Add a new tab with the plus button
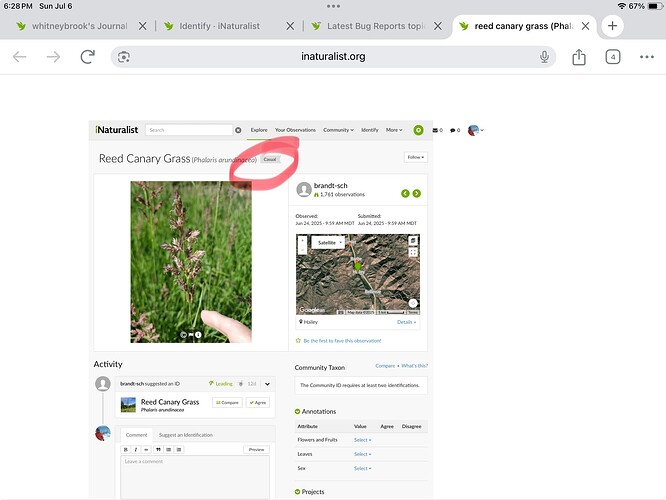Viewport: 666px width, 500px height. click(612, 26)
